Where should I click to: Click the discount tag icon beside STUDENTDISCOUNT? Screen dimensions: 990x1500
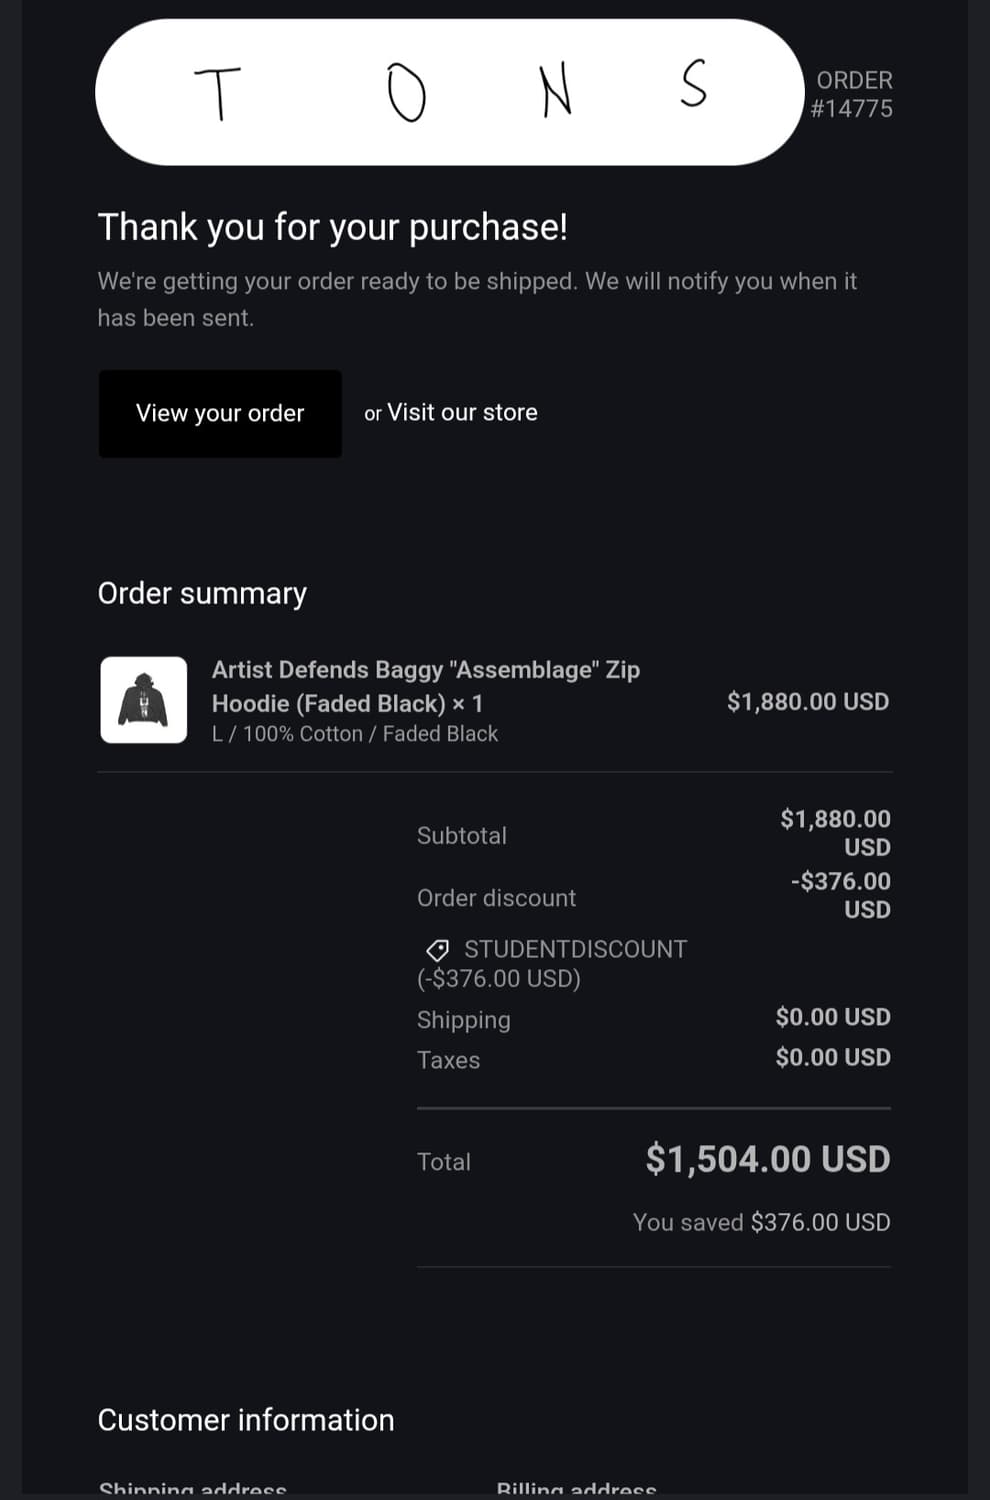tap(438, 950)
